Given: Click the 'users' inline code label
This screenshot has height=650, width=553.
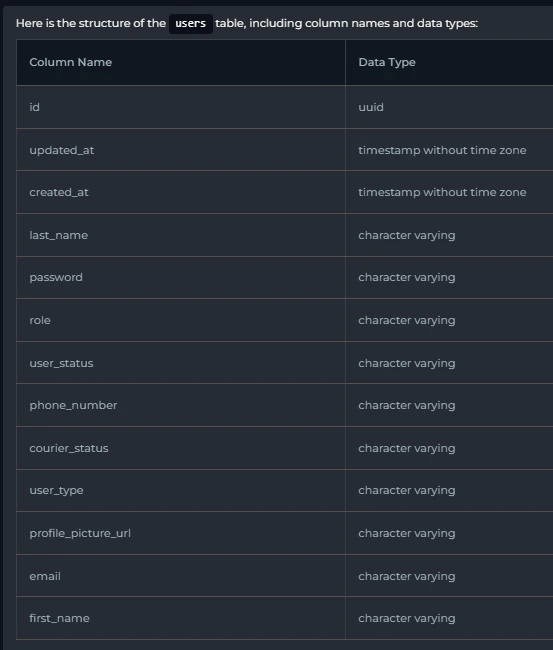Looking at the screenshot, I should [191, 23].
